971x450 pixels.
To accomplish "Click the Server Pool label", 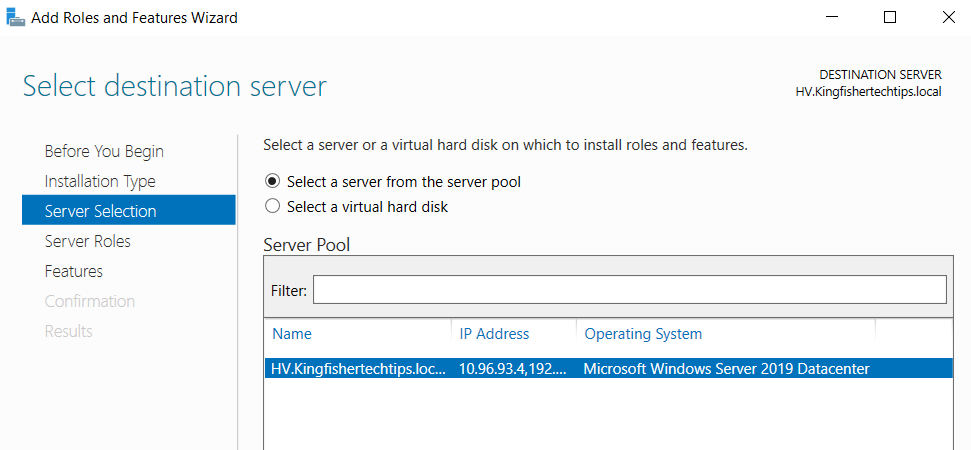I will tap(307, 245).
